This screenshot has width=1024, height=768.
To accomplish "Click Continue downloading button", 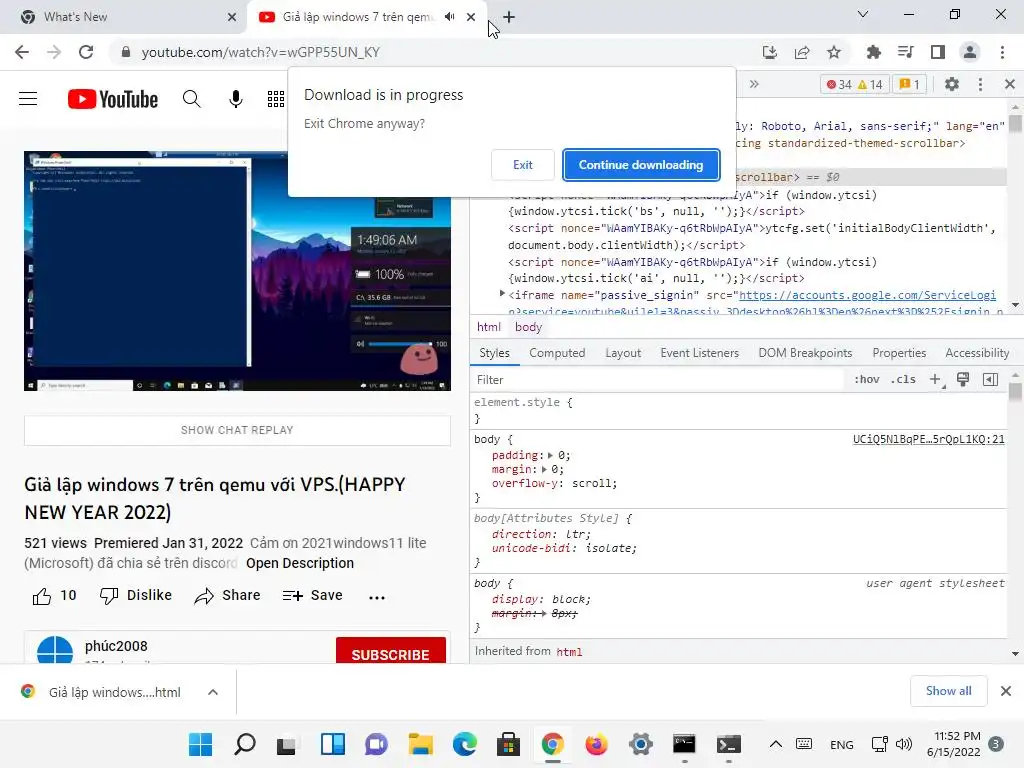I will click(x=641, y=165).
